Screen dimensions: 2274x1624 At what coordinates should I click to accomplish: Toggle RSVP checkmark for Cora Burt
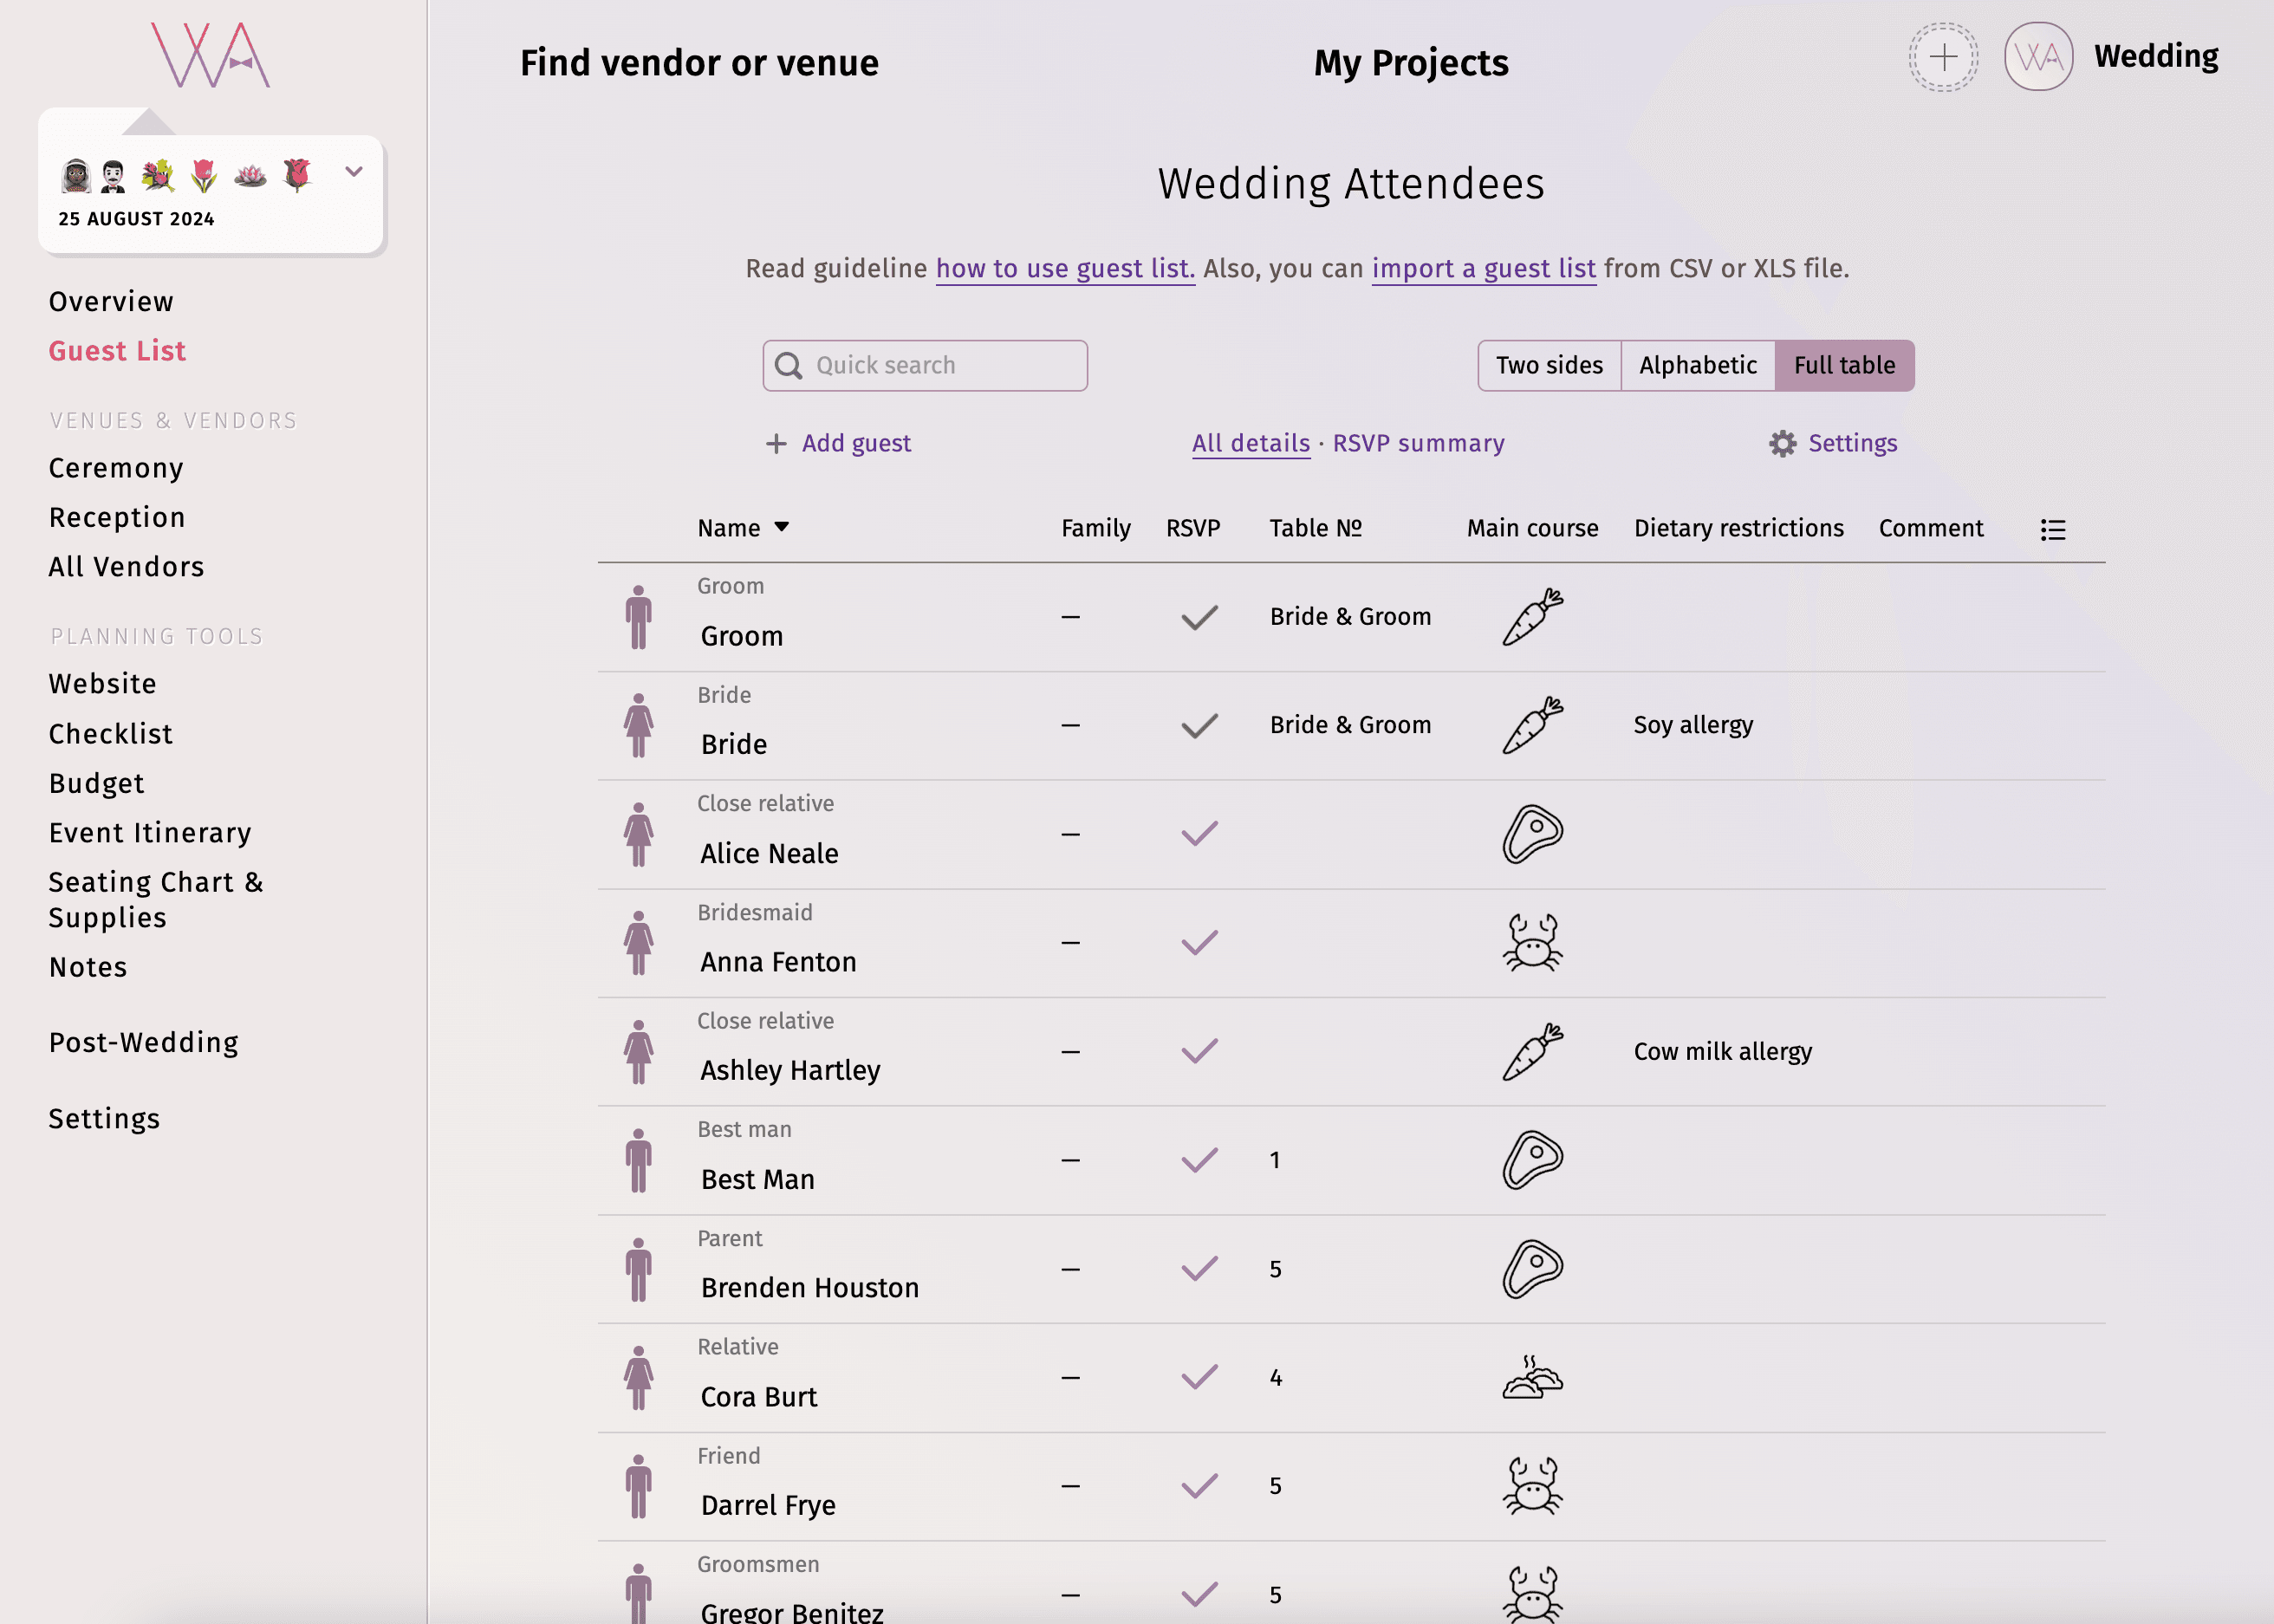(x=1199, y=1378)
